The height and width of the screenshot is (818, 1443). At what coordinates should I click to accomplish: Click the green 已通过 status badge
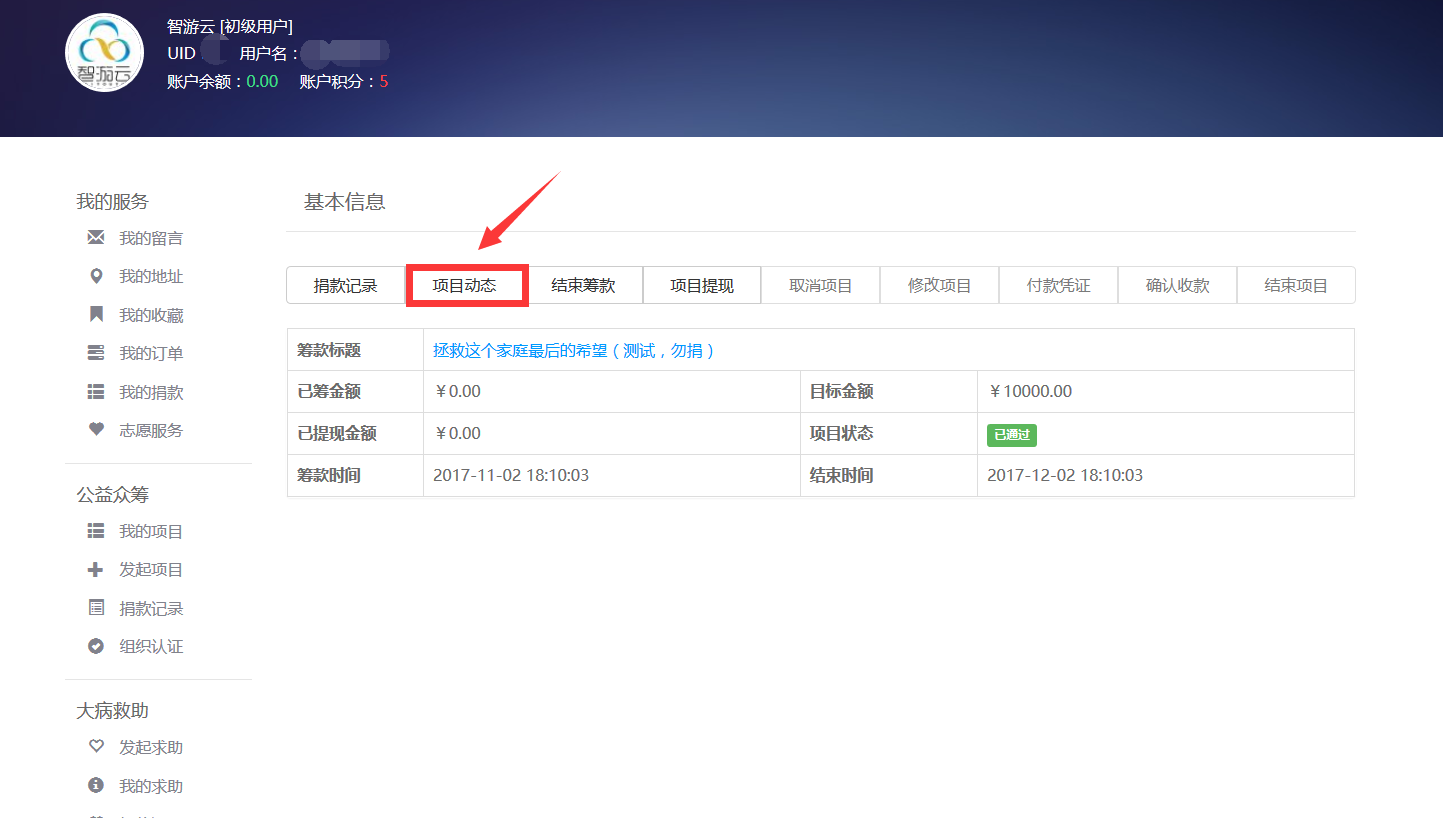click(x=1011, y=435)
